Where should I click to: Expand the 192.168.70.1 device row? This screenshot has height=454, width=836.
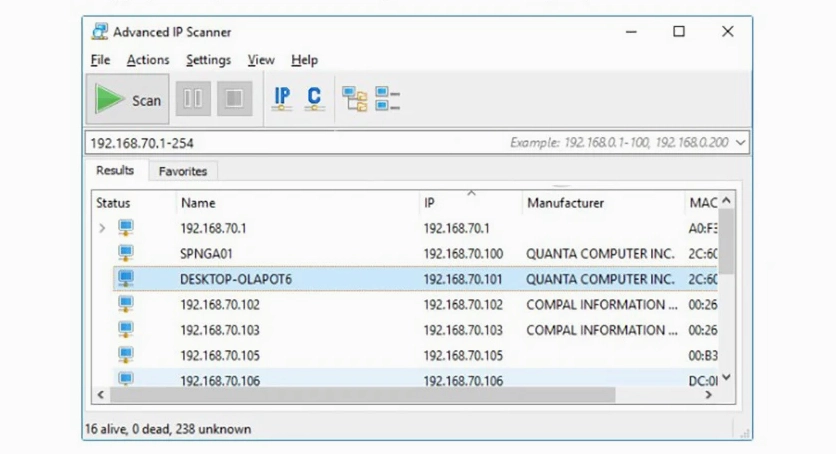click(101, 229)
